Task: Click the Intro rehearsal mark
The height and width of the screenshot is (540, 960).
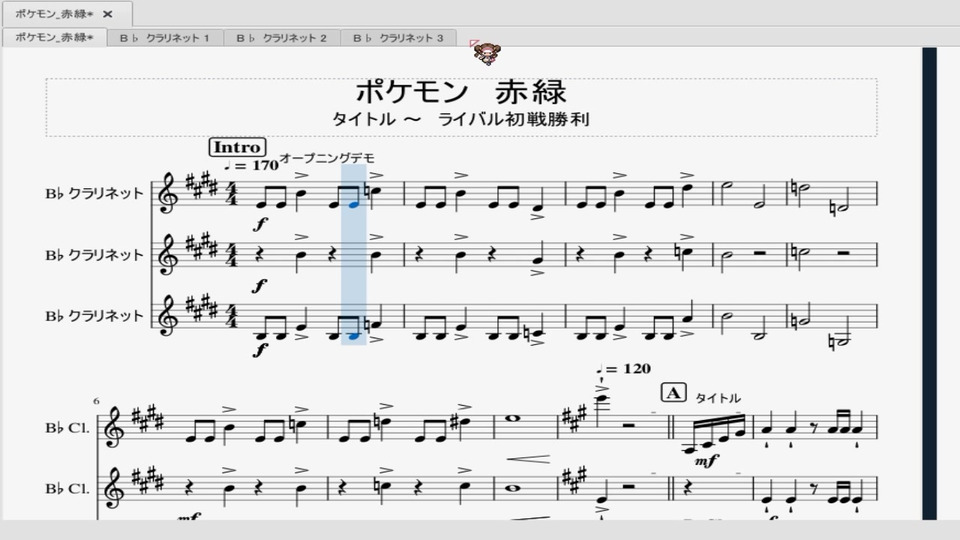Action: point(237,147)
